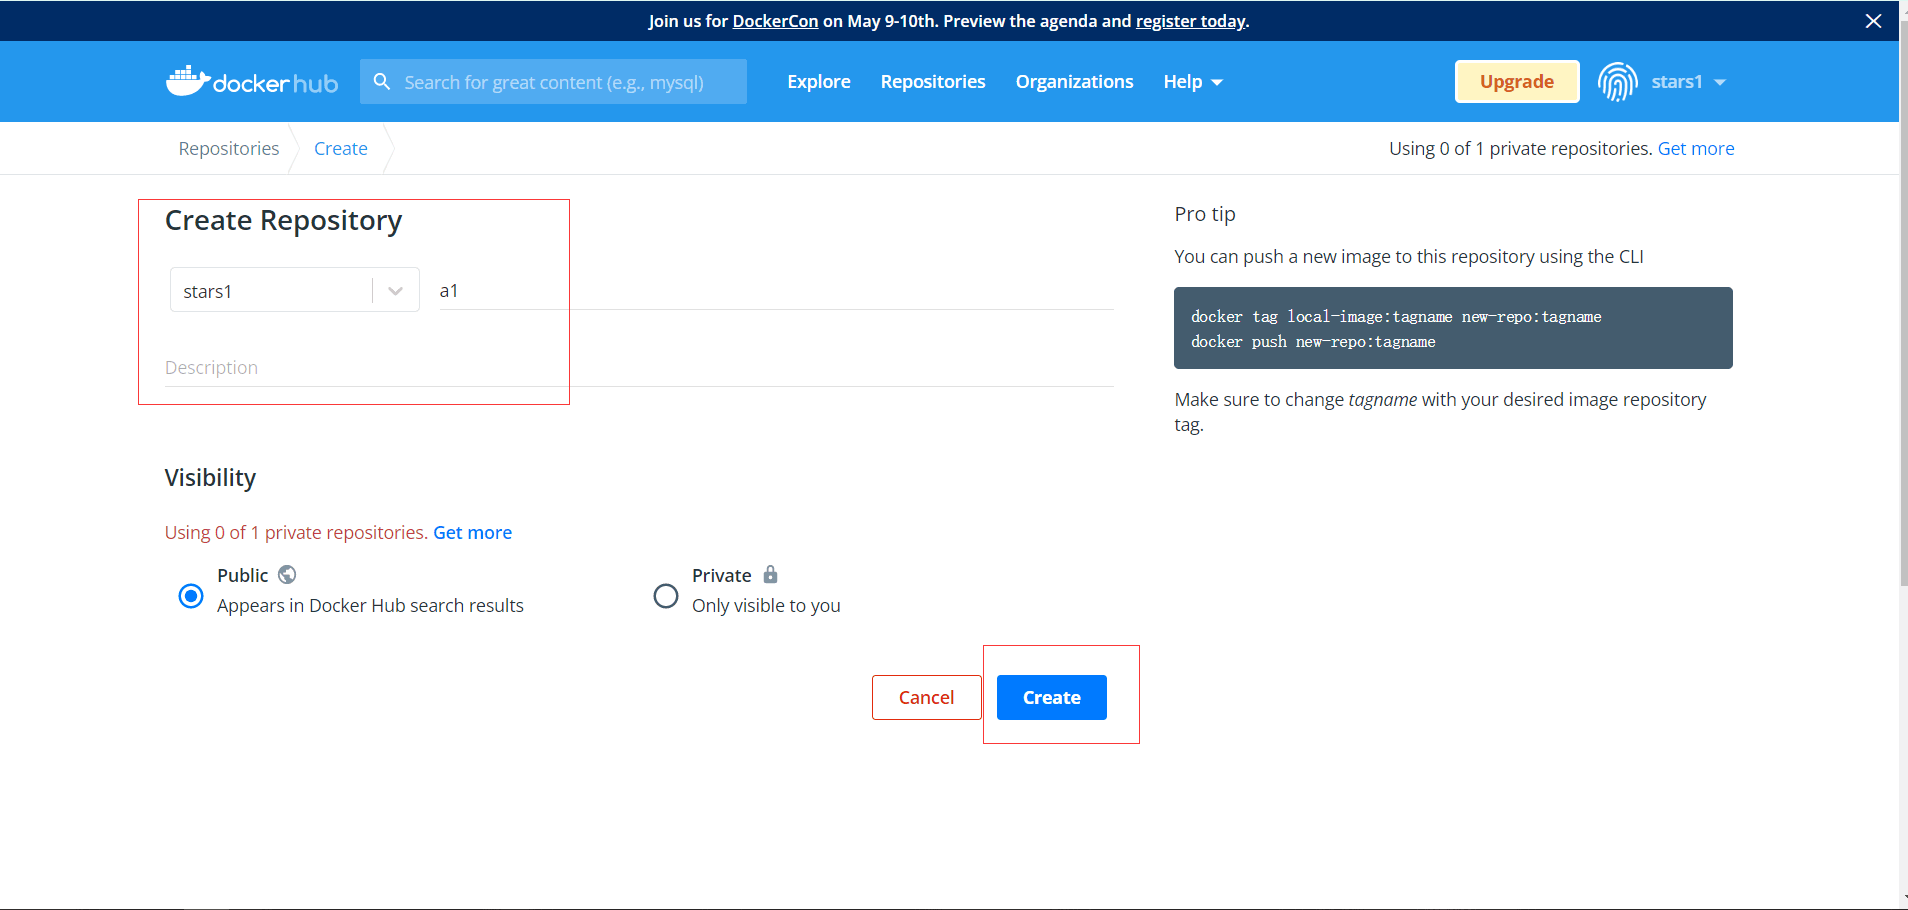Viewport: 1908px width, 910px height.
Task: Open the DockerCon link in banner
Action: click(x=775, y=21)
